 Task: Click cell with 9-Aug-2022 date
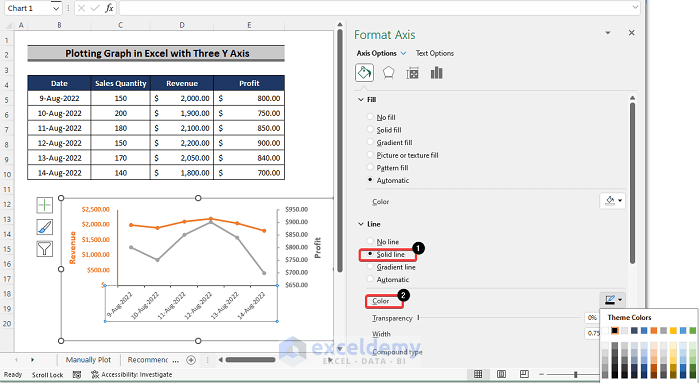[59, 98]
